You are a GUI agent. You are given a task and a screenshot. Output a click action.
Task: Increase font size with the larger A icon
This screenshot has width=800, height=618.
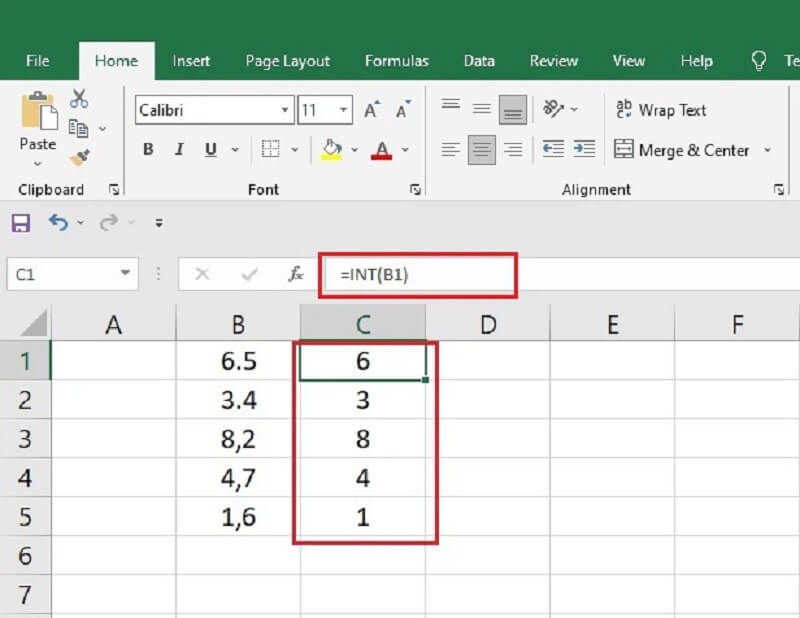371,110
